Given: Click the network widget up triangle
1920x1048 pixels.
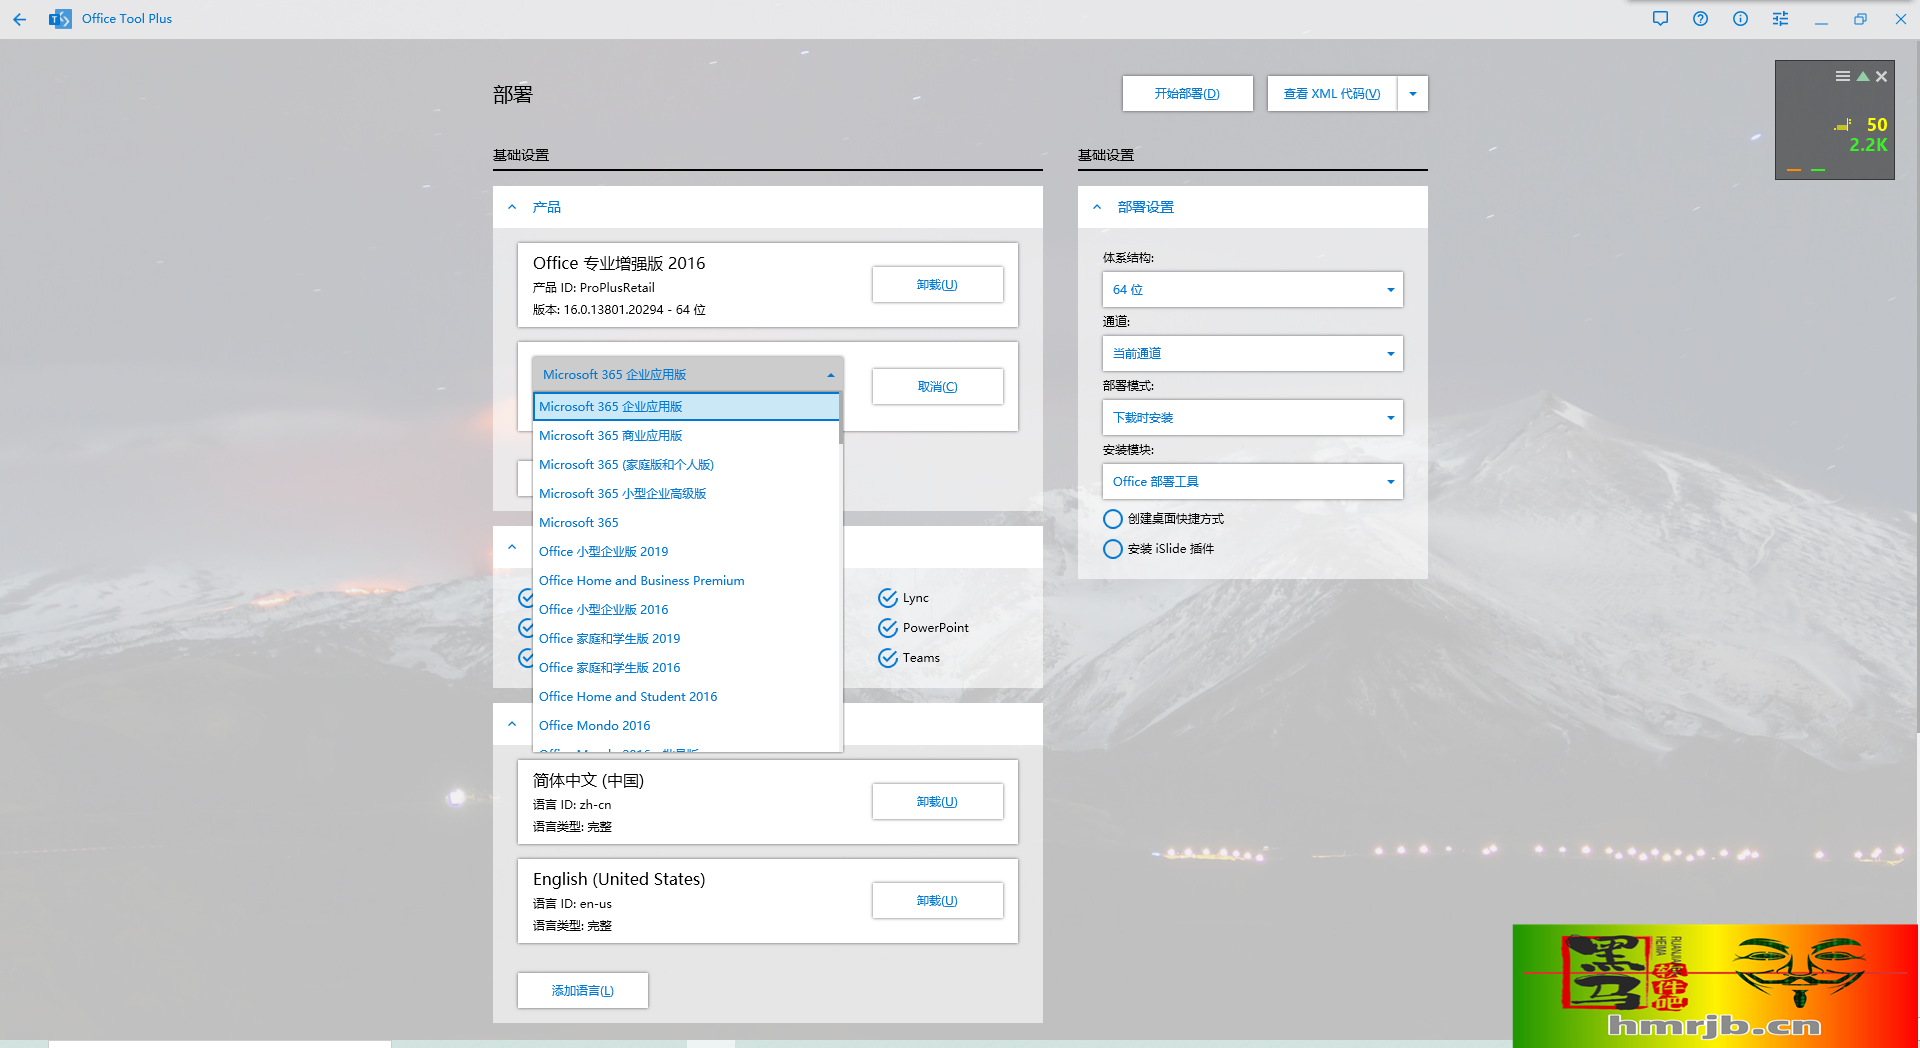Looking at the screenshot, I should (x=1862, y=76).
